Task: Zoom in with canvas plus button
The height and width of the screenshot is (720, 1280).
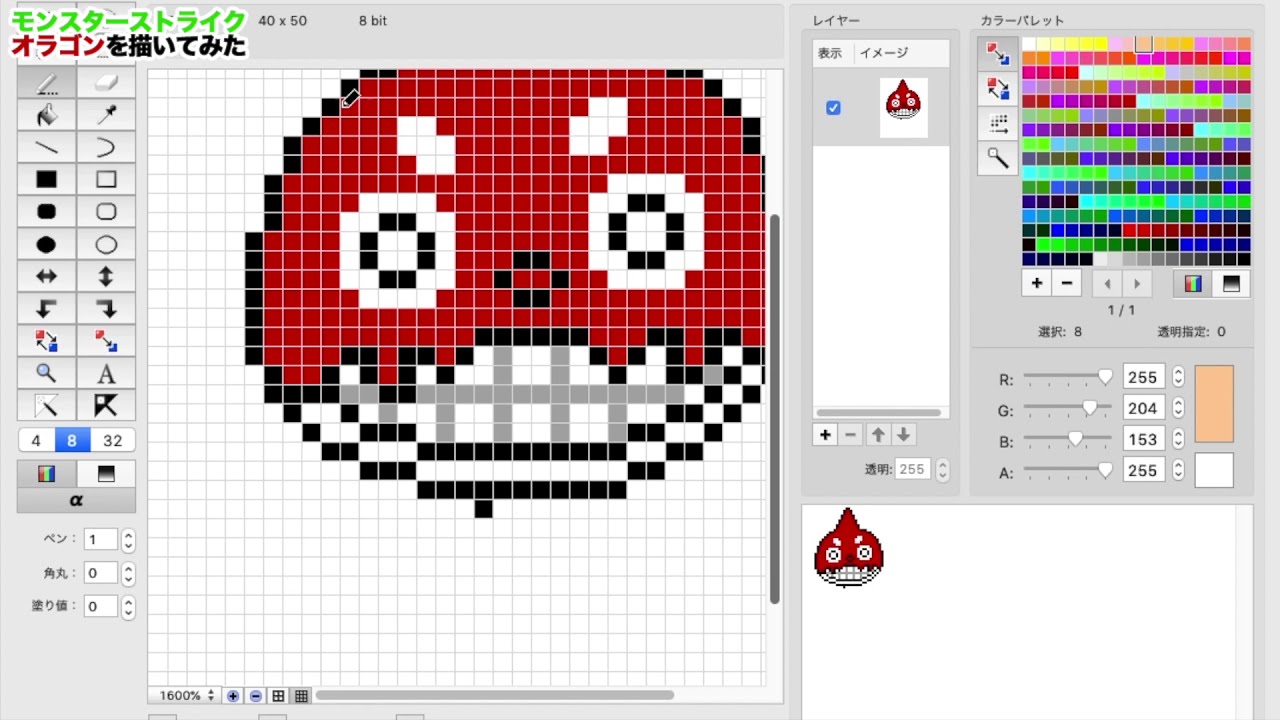Action: click(x=233, y=696)
